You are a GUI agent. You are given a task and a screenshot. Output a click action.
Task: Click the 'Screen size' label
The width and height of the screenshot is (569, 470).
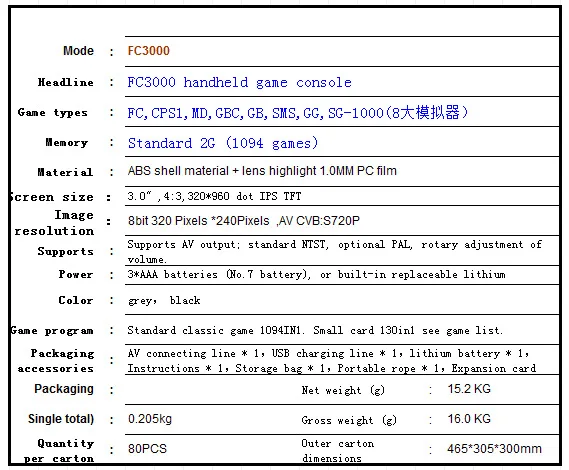[x=52, y=197]
